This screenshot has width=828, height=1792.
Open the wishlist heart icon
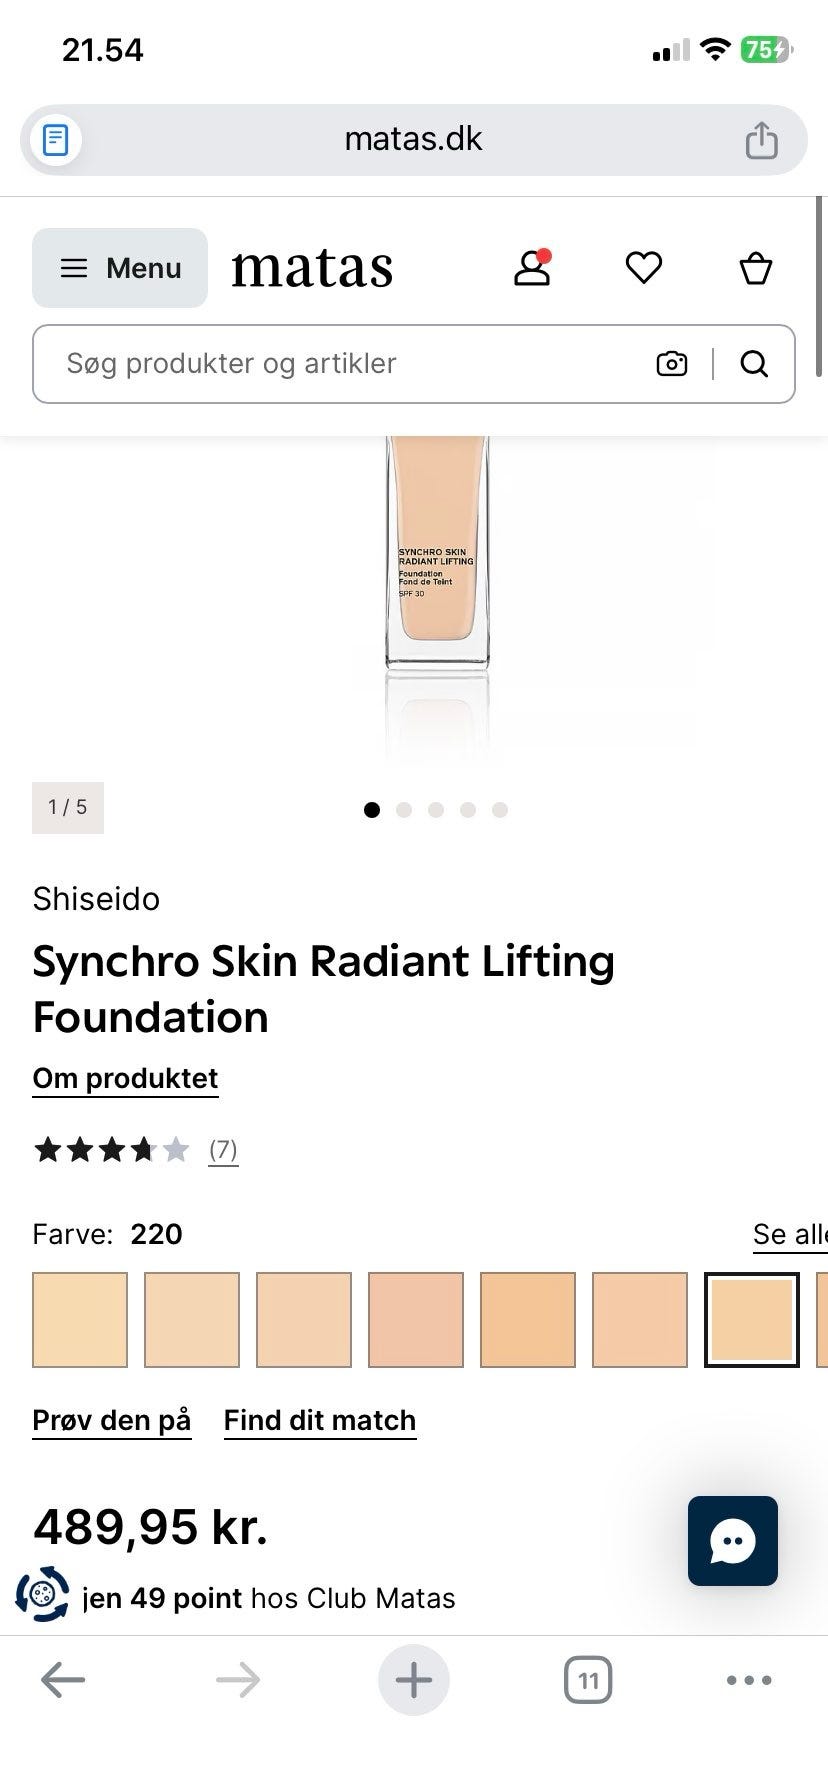point(644,268)
